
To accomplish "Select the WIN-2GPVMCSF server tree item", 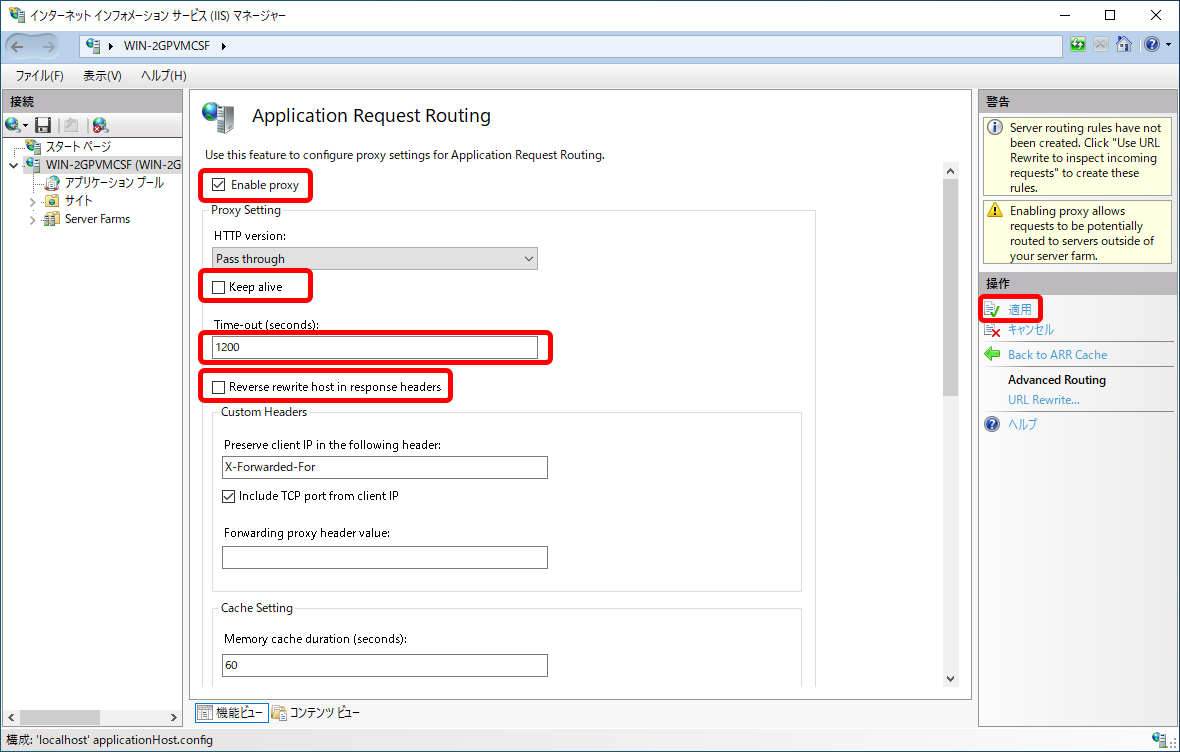I will coord(113,165).
